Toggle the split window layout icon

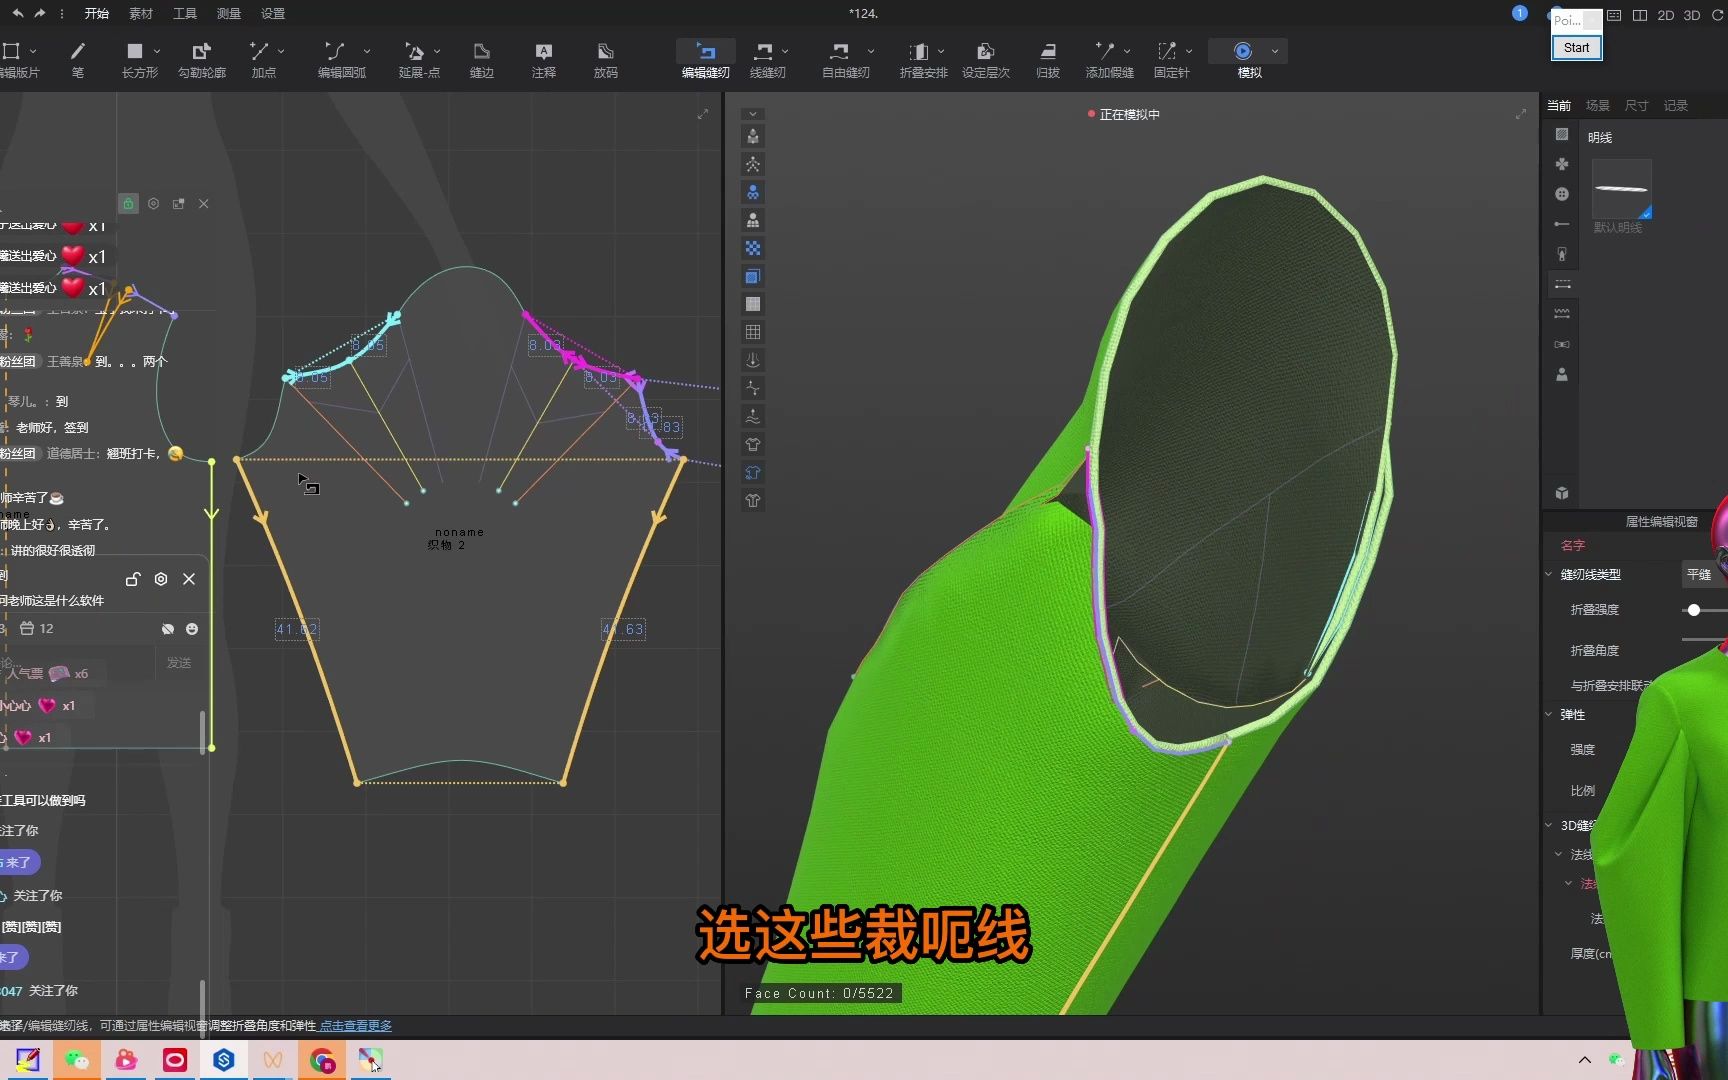[x=1640, y=15]
